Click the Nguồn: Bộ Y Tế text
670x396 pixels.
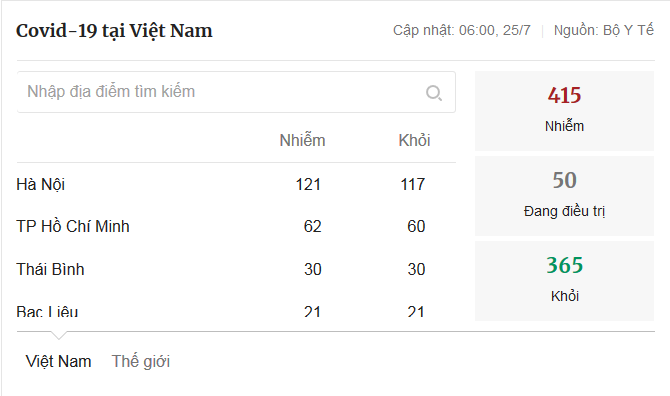tap(603, 30)
